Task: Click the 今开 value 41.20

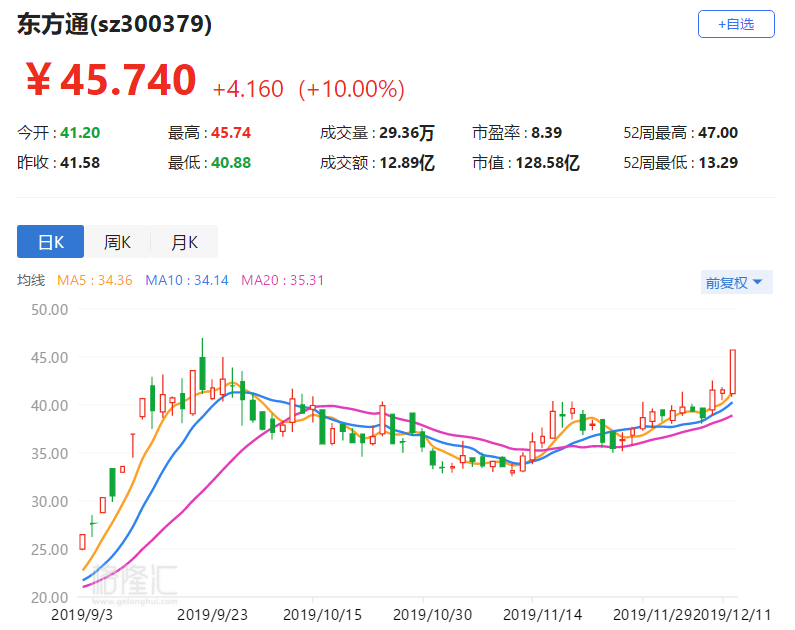Action: tap(80, 133)
